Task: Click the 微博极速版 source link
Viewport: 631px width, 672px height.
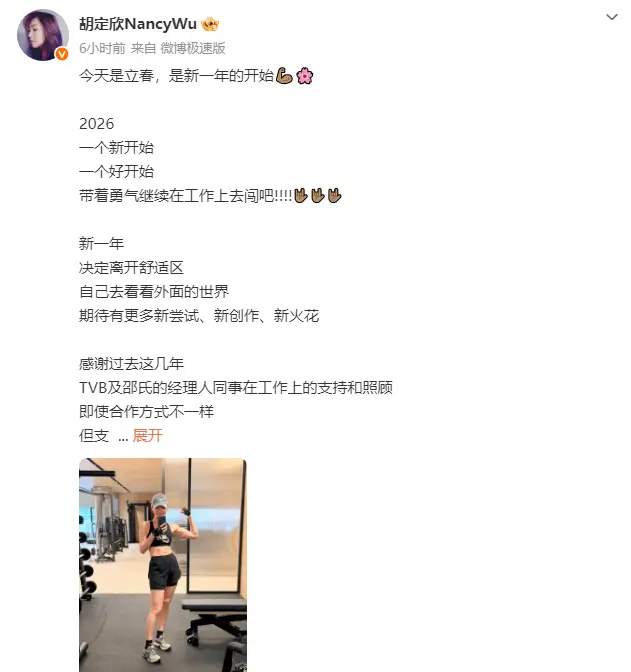Action: pos(193,48)
